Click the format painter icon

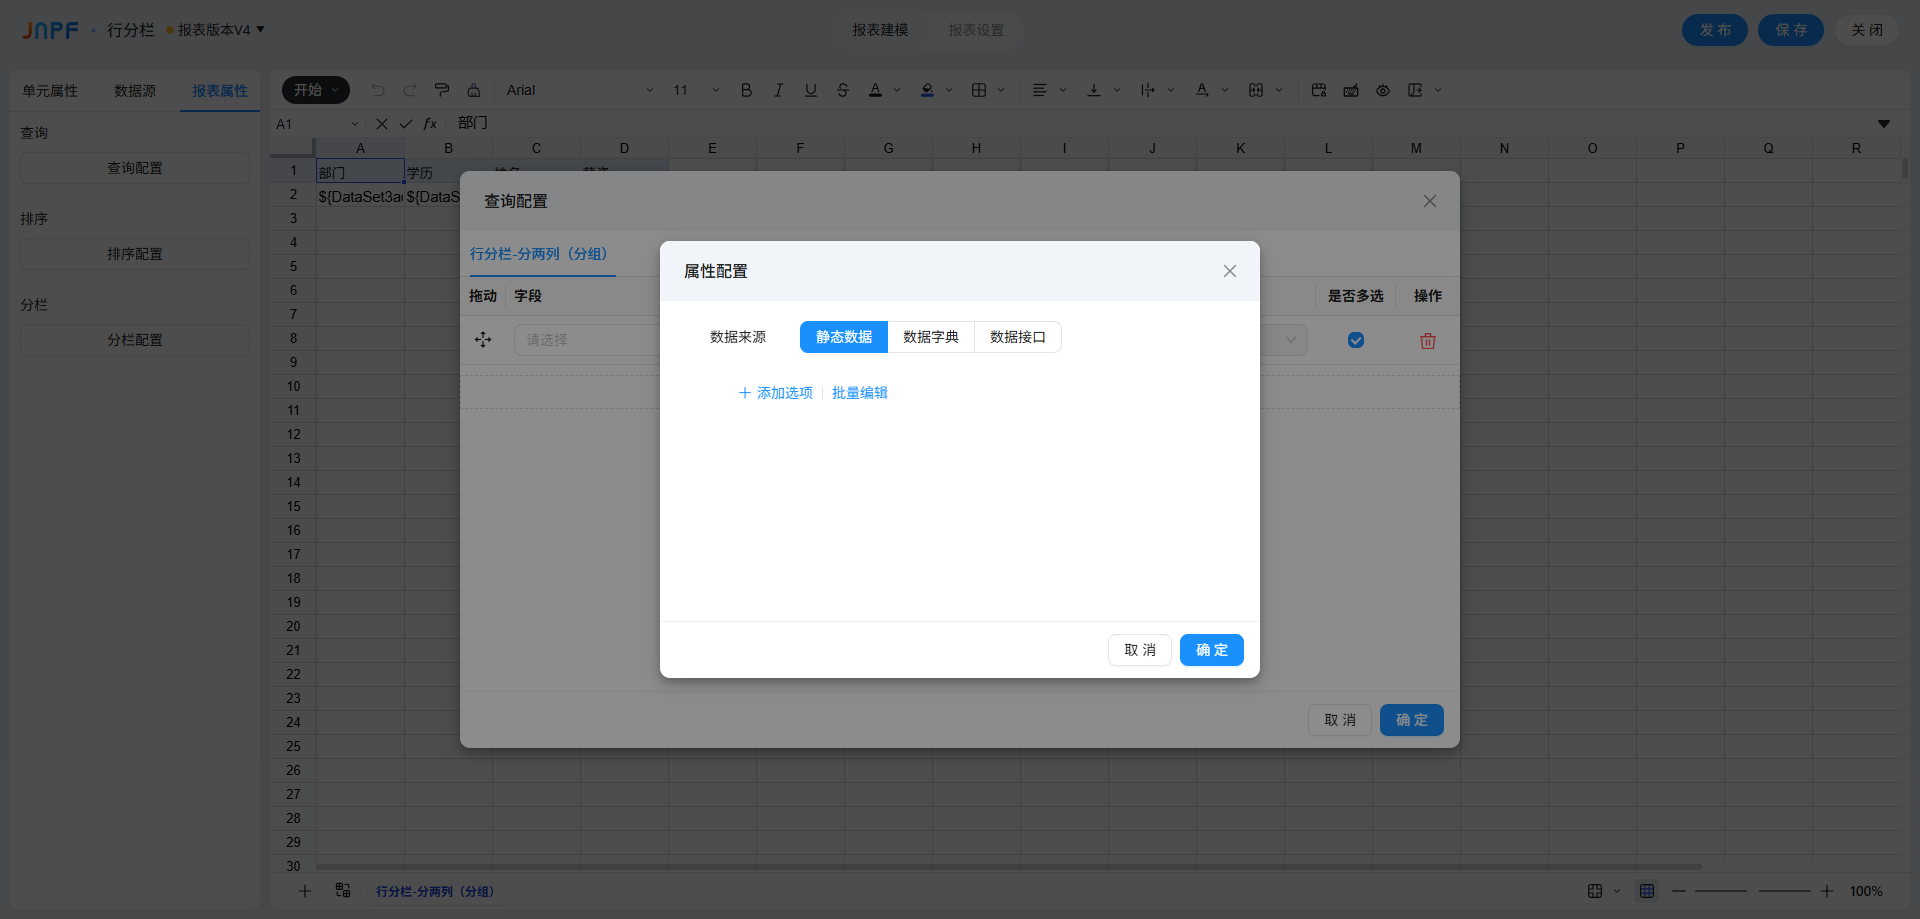(x=442, y=90)
